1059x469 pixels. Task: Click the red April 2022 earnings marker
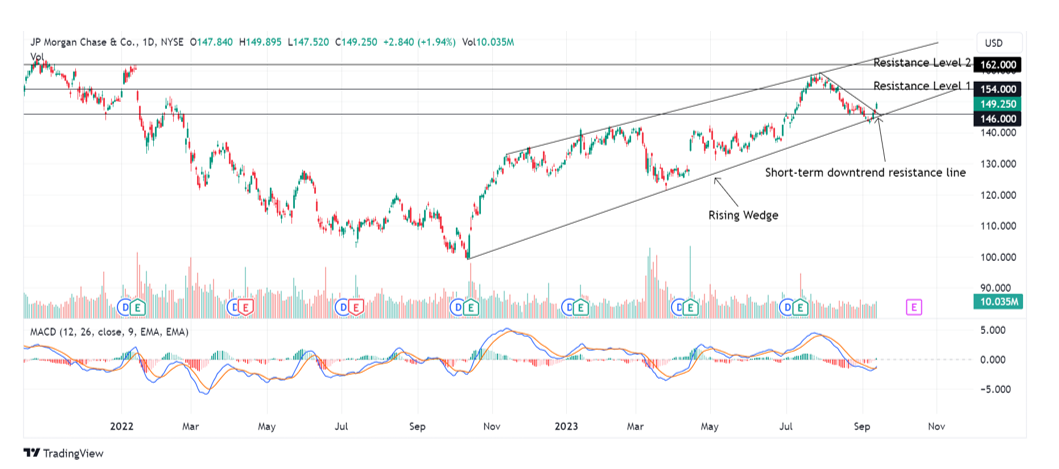click(x=247, y=307)
